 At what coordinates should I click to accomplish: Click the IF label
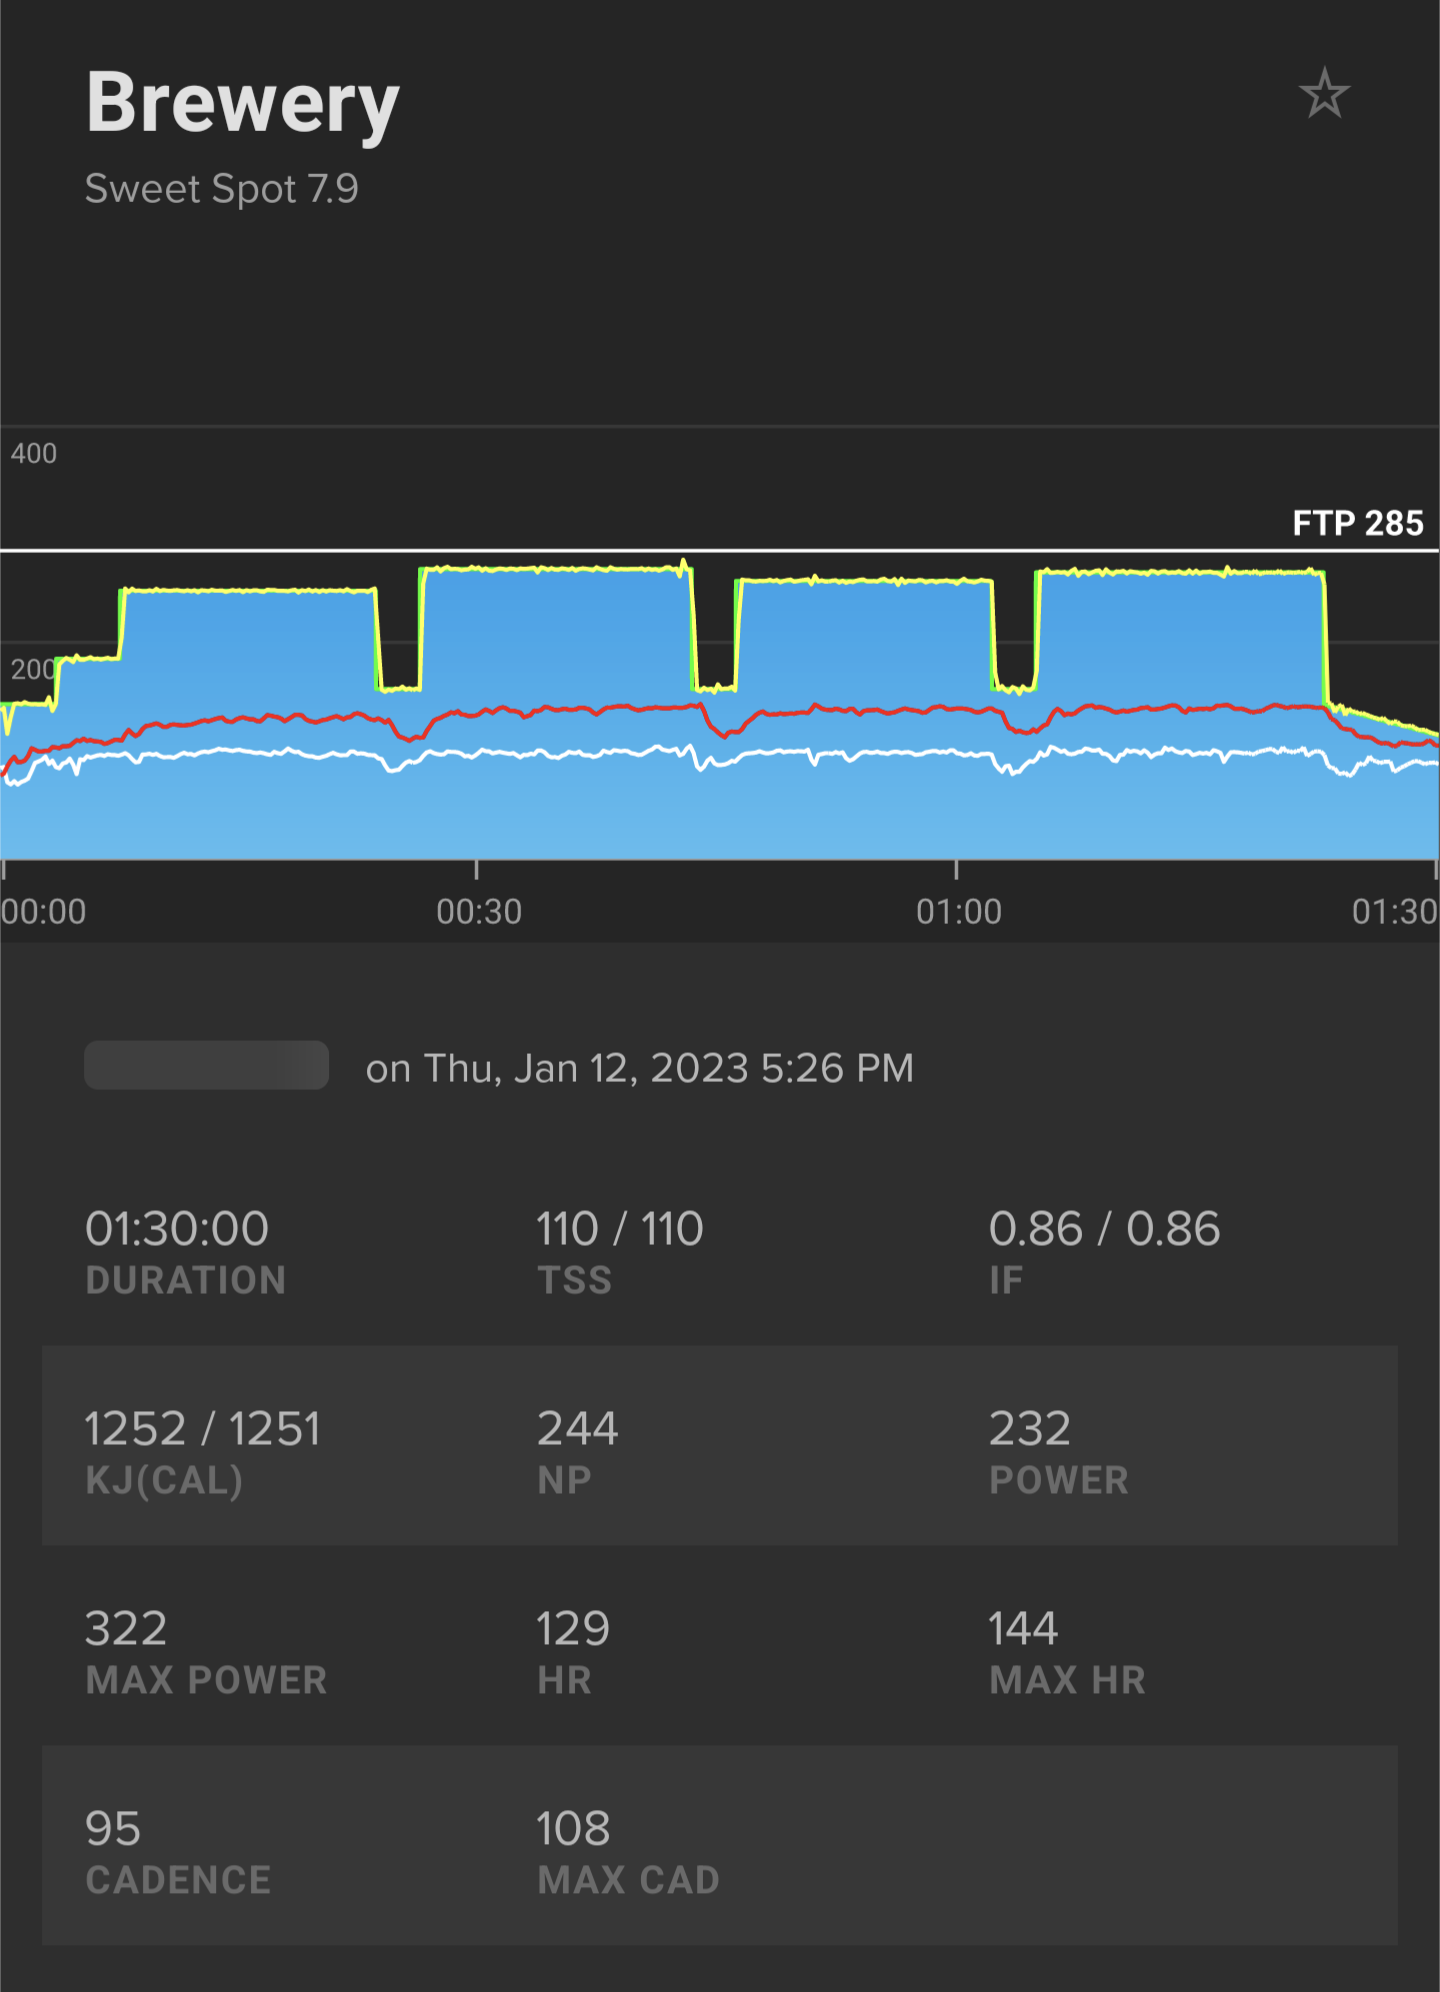click(x=1006, y=1281)
